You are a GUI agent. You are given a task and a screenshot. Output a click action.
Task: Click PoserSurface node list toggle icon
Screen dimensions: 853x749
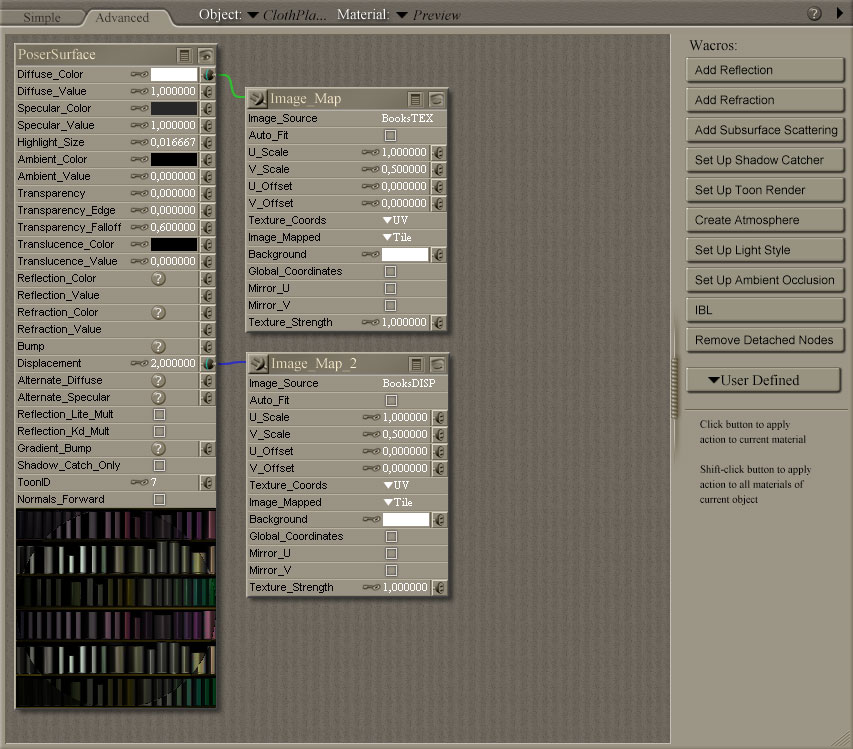tap(184, 55)
